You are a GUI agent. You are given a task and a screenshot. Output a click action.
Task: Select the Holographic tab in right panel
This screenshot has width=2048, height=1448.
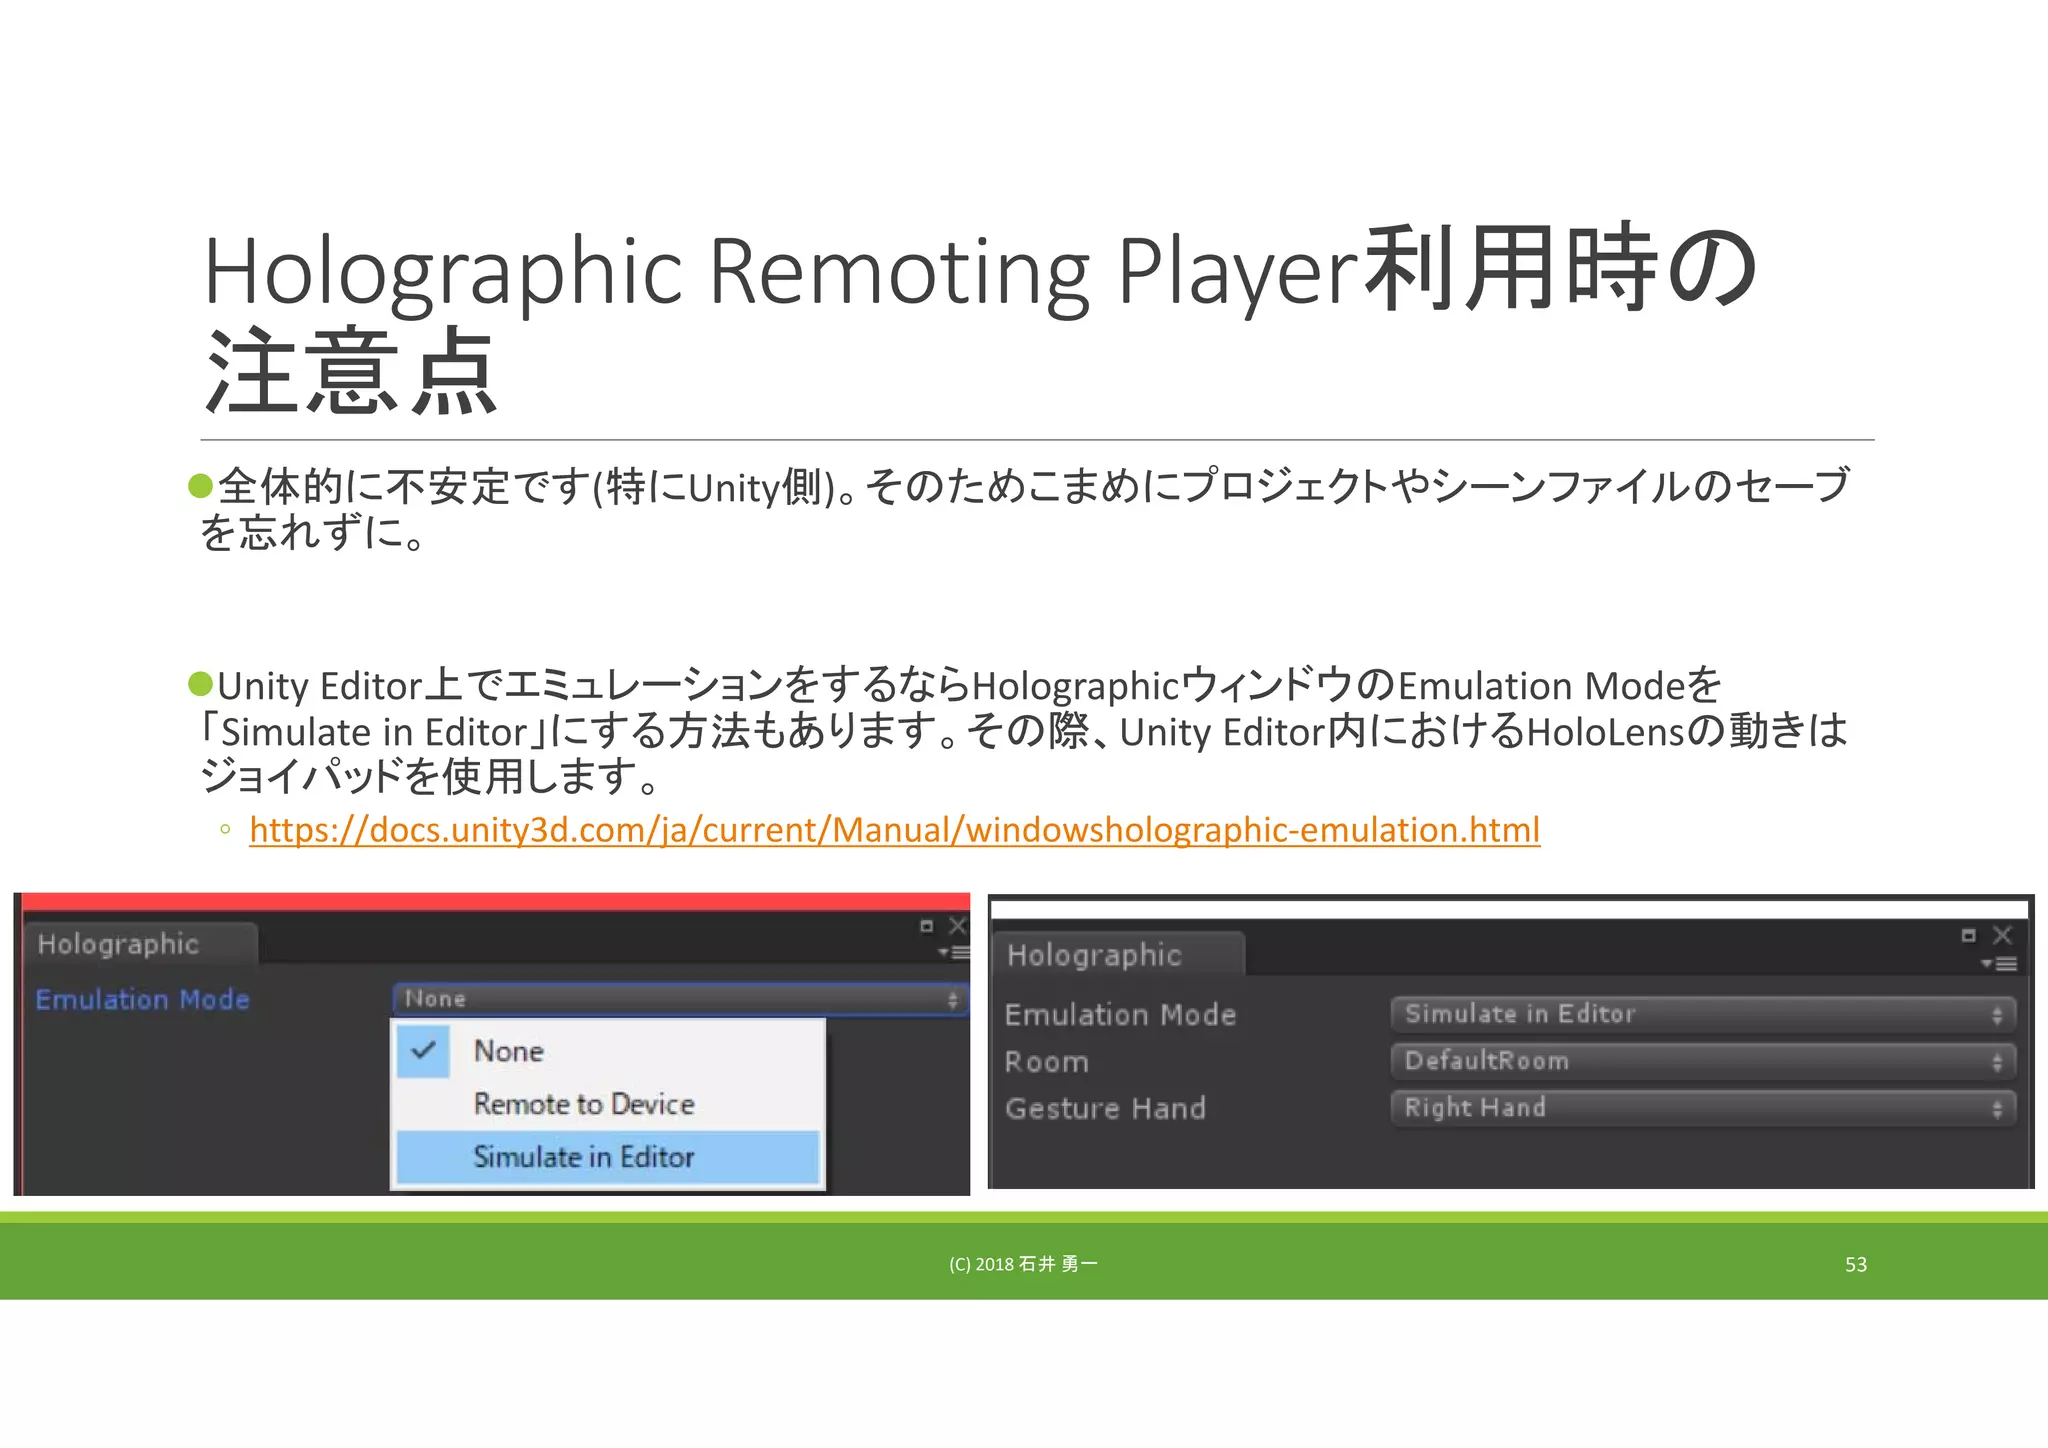[x=1118, y=955]
